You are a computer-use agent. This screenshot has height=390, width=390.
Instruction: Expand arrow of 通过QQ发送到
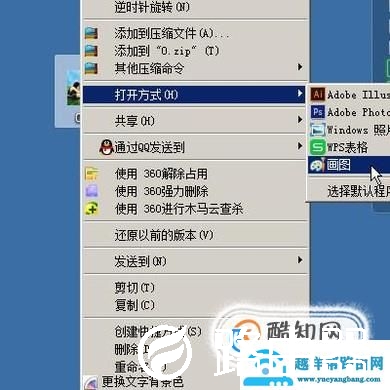[300, 146]
